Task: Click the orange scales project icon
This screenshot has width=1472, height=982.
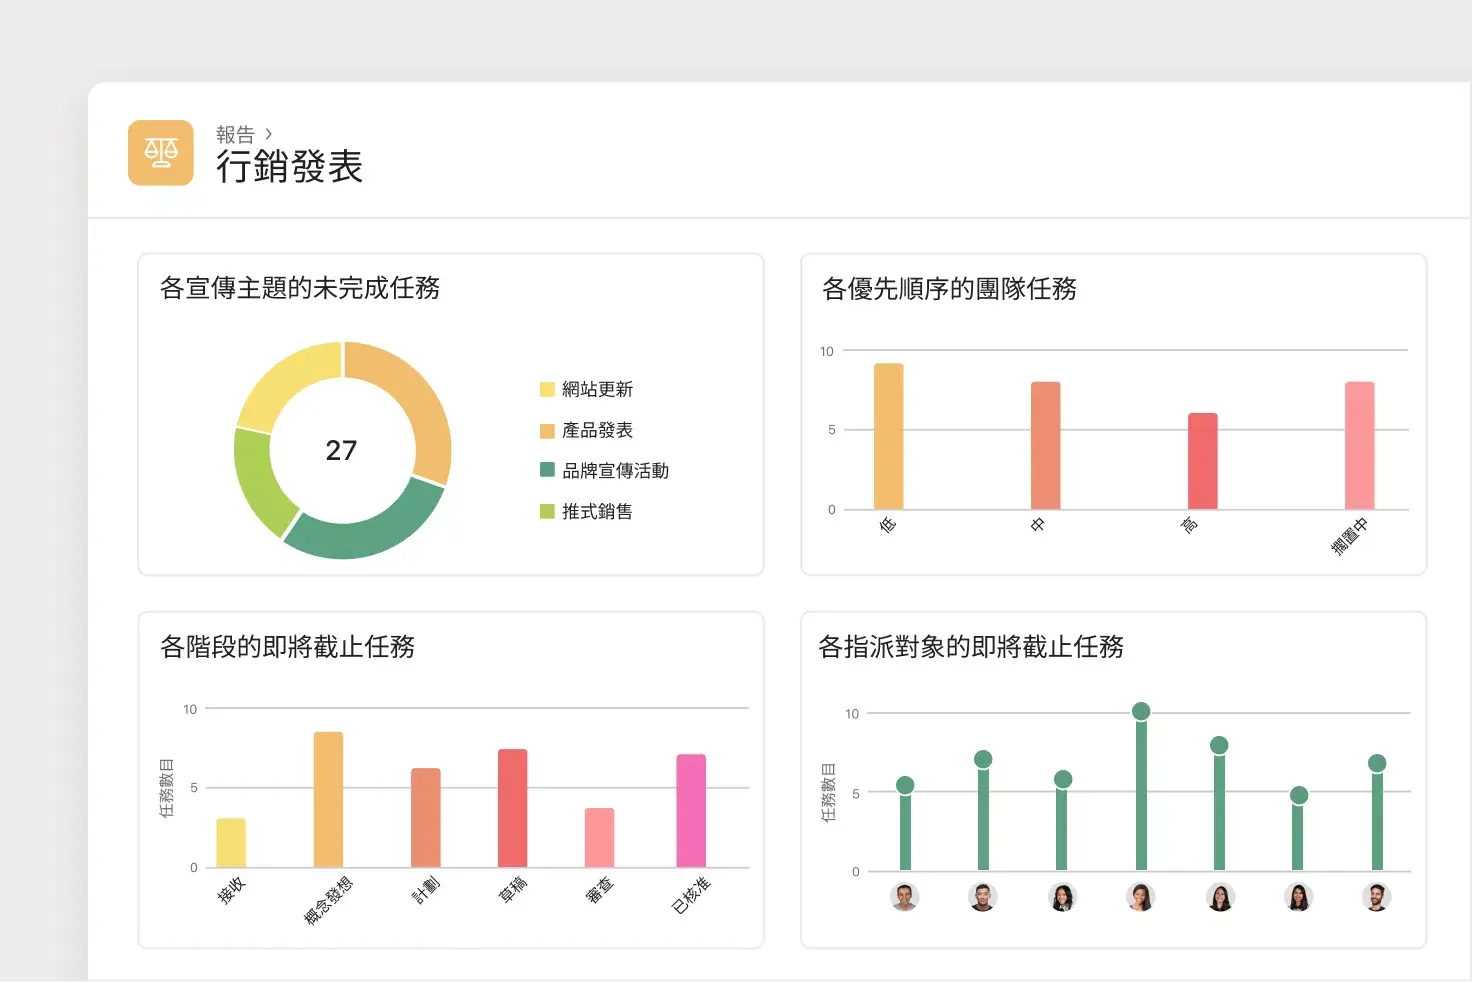Action: pyautogui.click(x=160, y=152)
